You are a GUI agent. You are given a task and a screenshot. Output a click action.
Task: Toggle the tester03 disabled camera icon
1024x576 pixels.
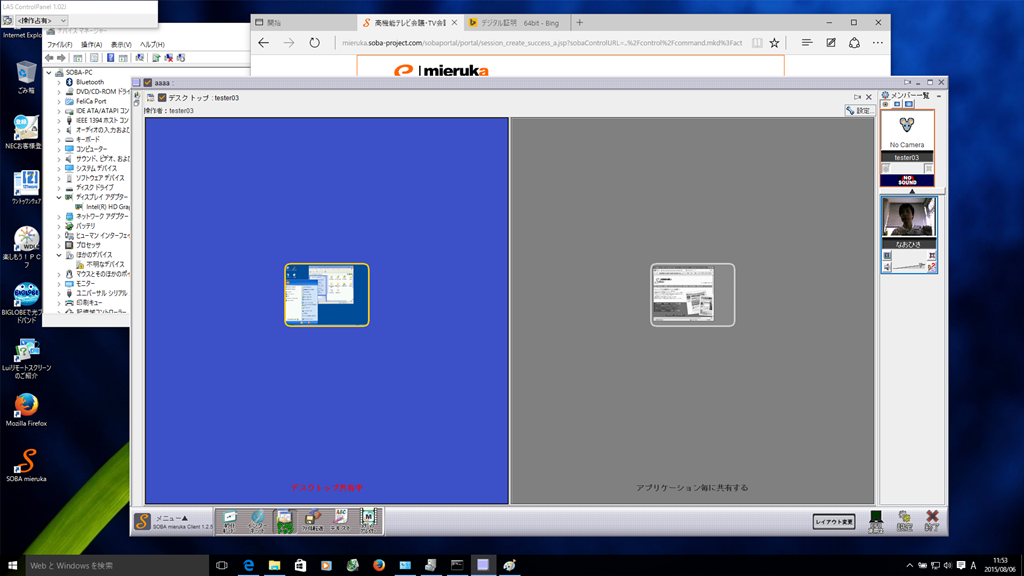point(886,168)
